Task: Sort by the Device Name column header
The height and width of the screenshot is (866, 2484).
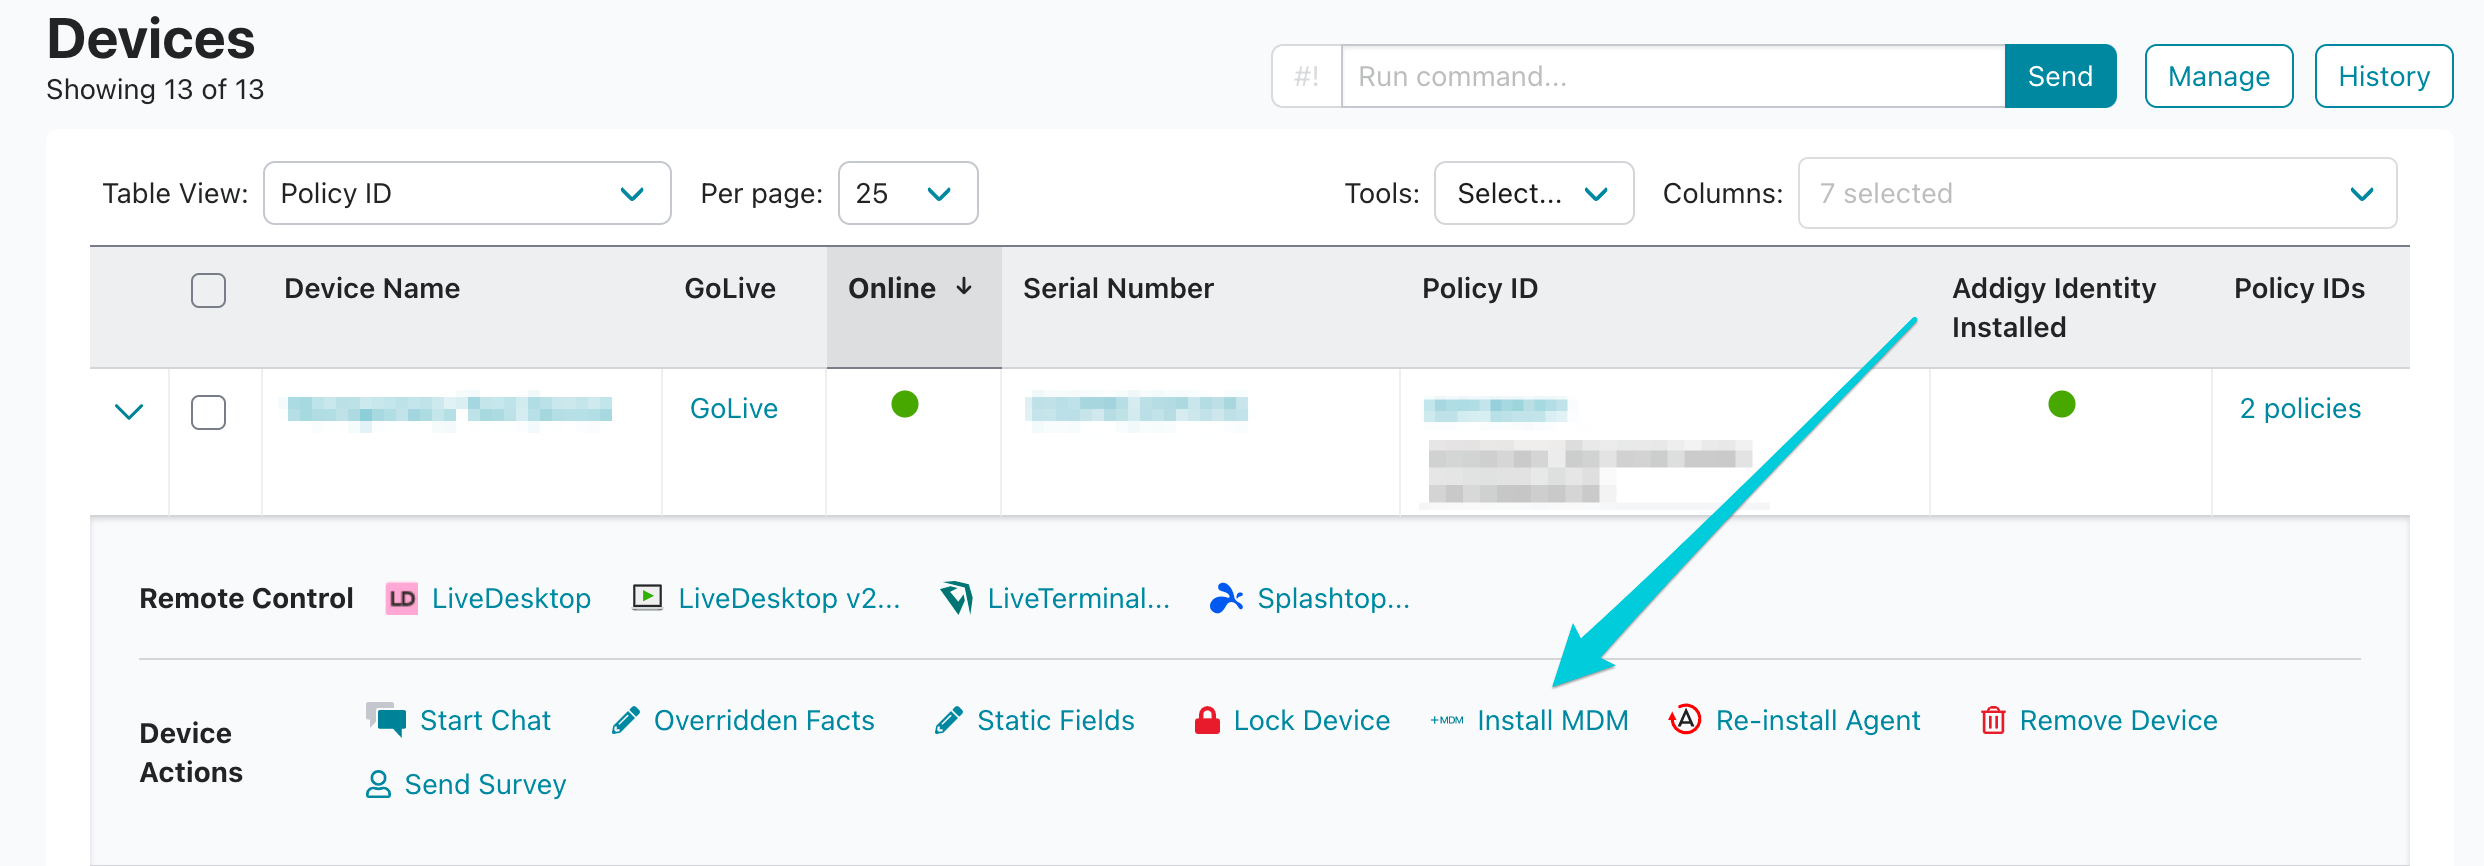Action: pos(372,288)
